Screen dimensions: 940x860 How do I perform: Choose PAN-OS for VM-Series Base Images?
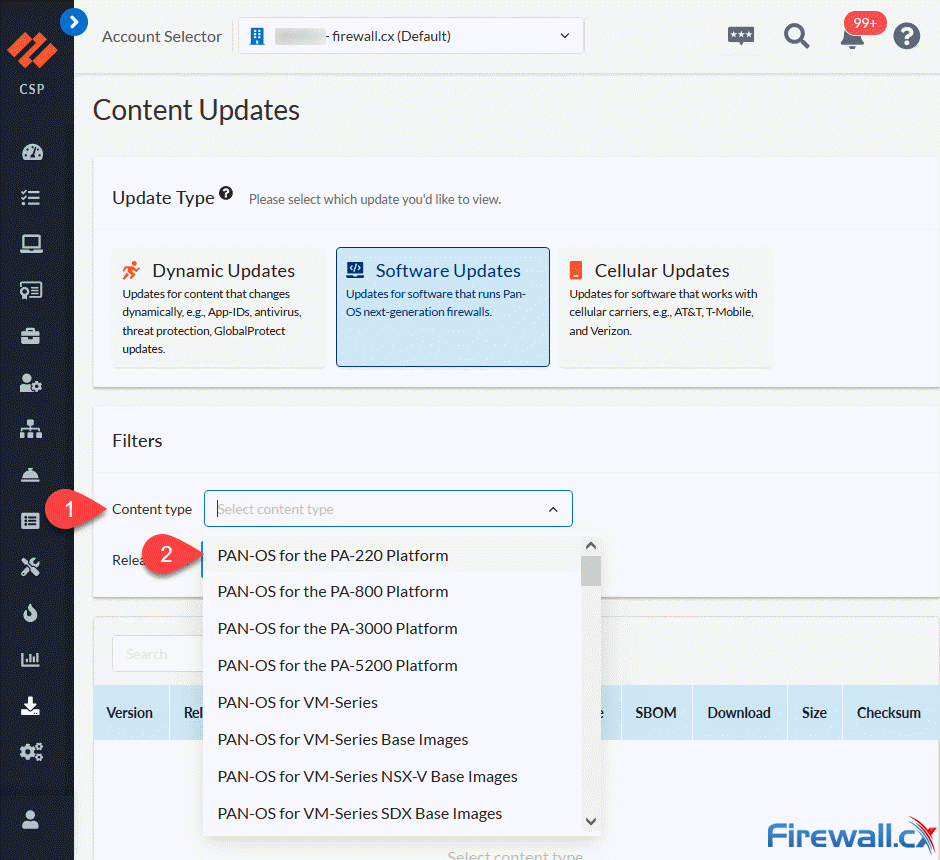[x=391, y=740]
